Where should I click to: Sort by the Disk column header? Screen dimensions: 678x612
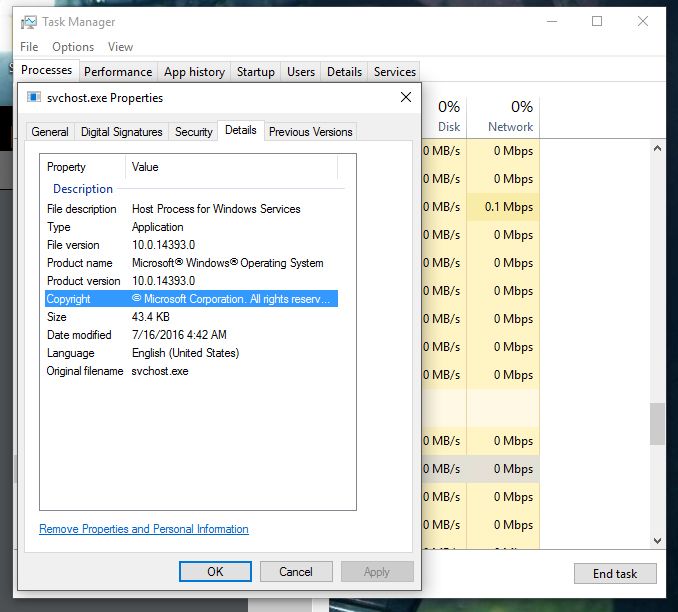coord(445,117)
